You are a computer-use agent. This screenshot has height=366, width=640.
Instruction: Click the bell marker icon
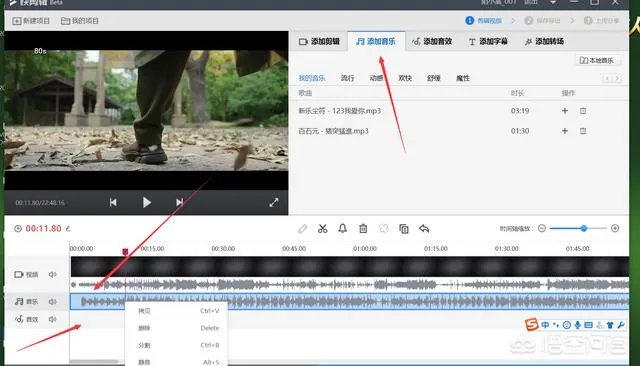pyautogui.click(x=342, y=228)
